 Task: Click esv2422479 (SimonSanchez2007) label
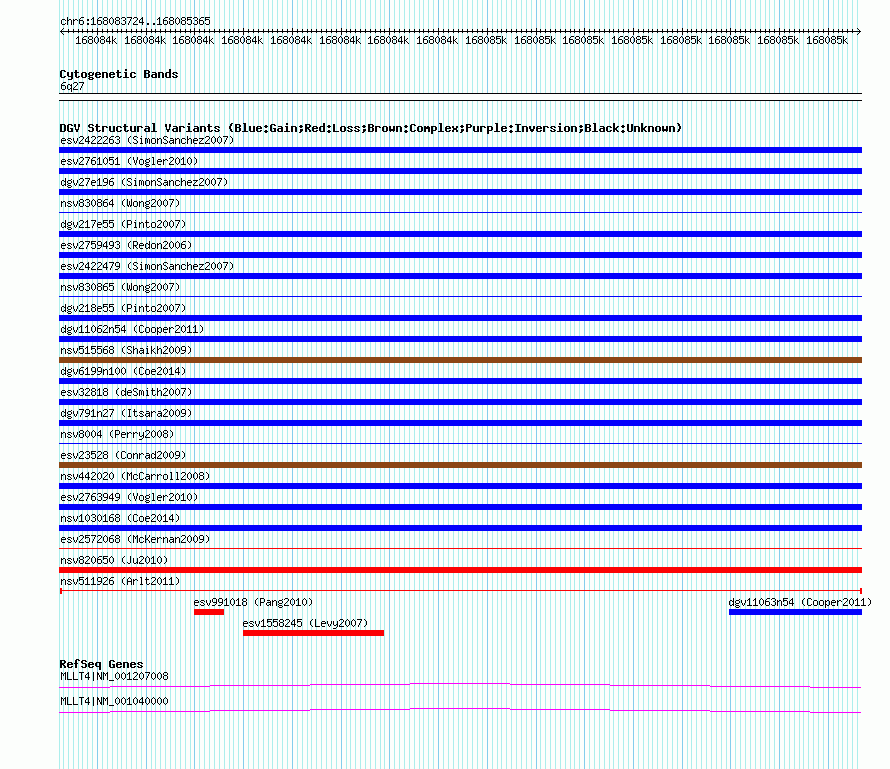[x=147, y=266]
